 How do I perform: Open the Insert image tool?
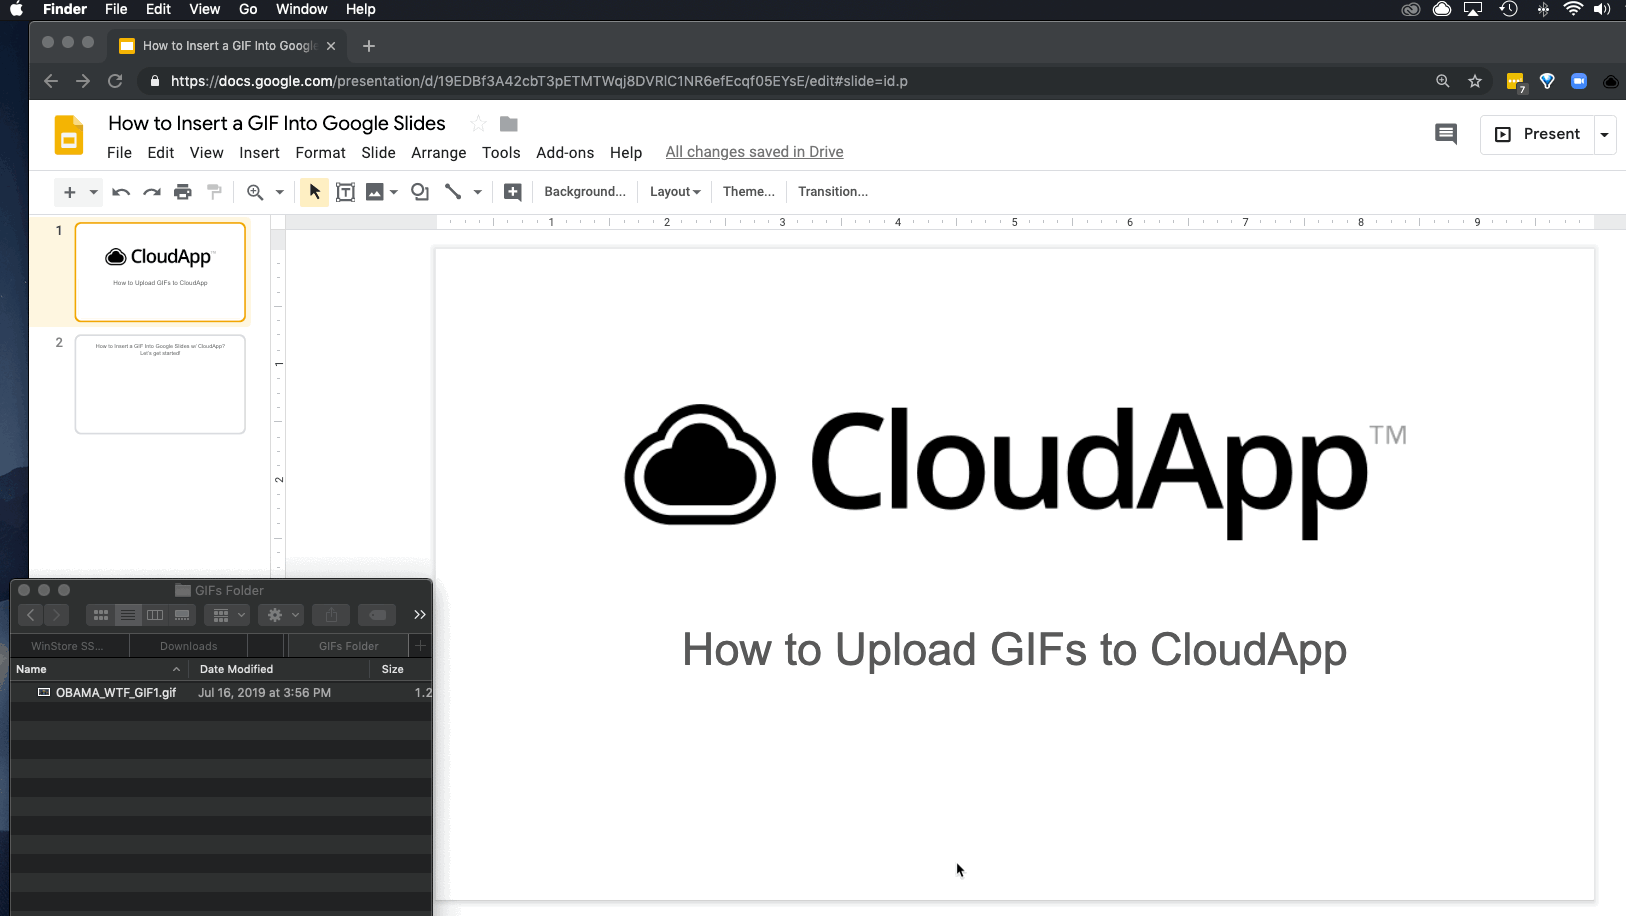pyautogui.click(x=375, y=191)
